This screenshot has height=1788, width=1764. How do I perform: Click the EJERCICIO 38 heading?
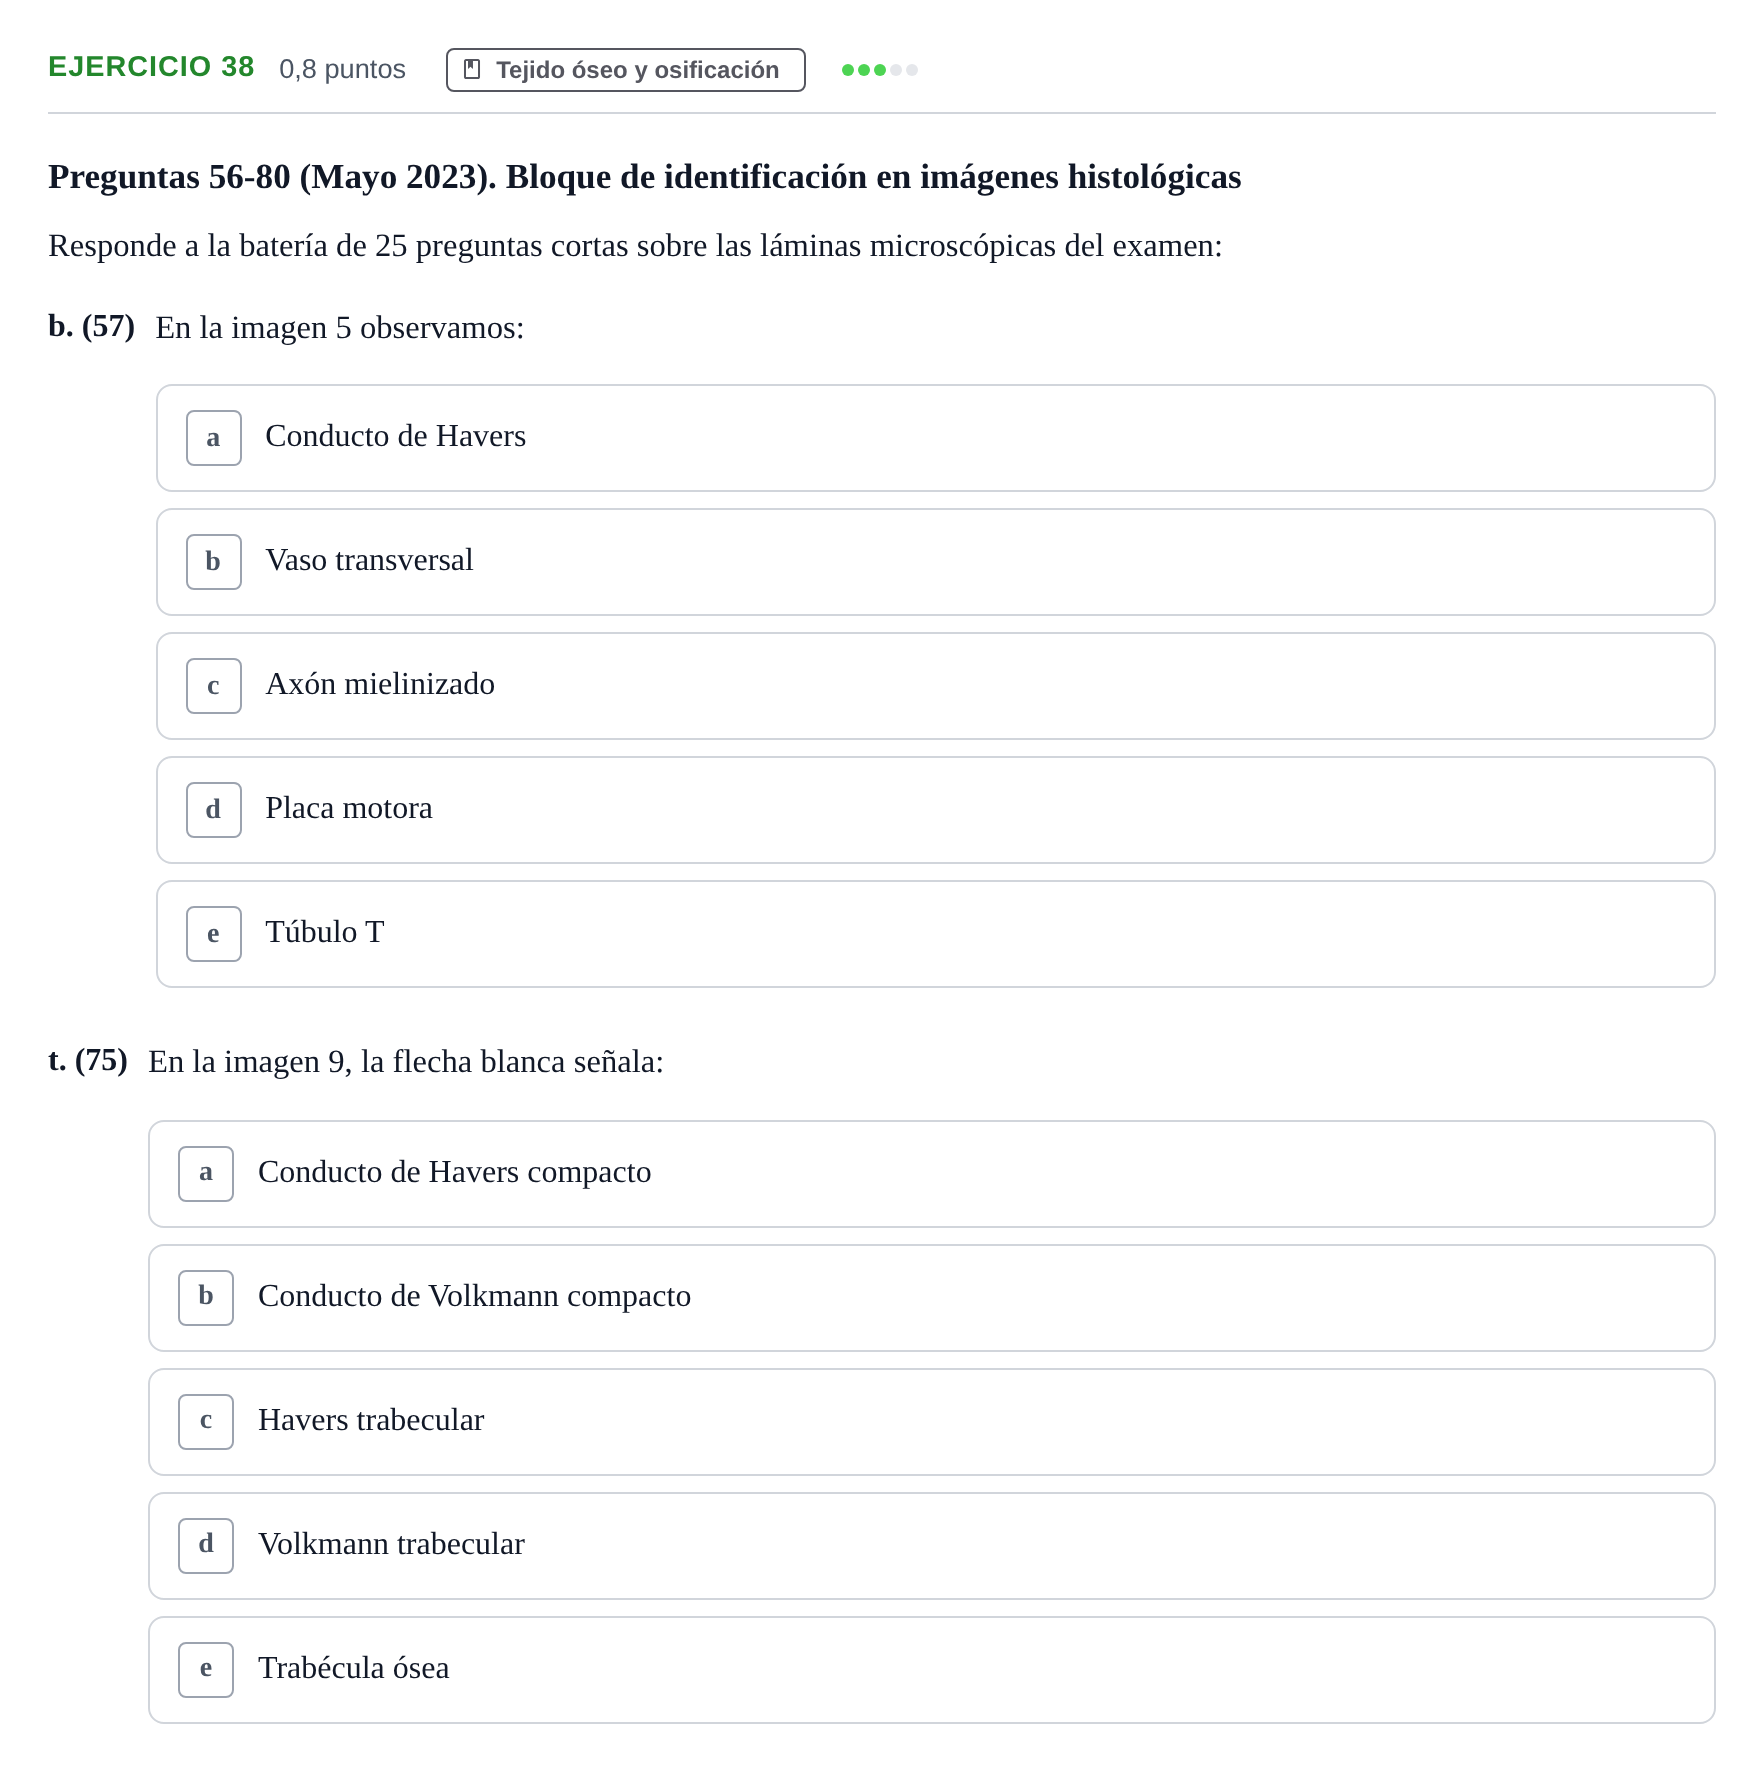click(x=151, y=67)
